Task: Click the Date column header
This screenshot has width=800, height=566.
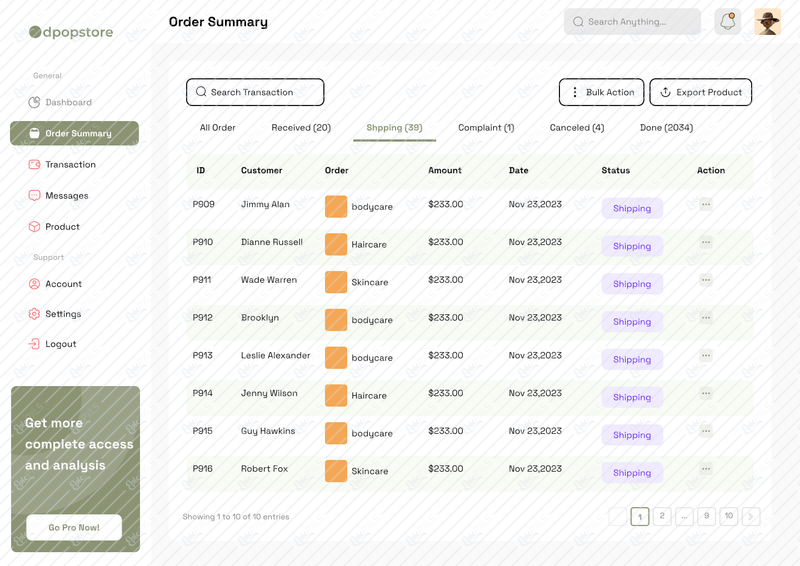Action: [x=518, y=170]
